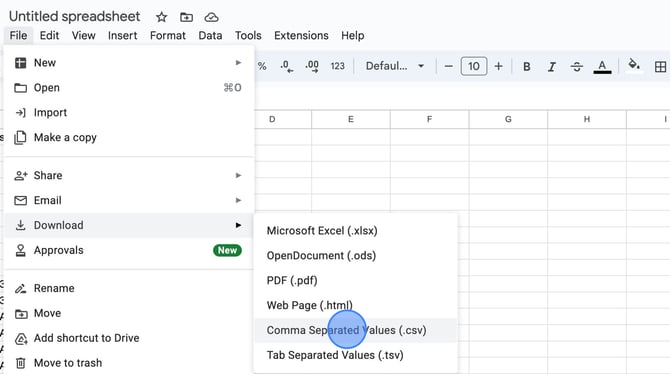The height and width of the screenshot is (374, 670).
Task: Click the font size field showing 10
Action: click(473, 66)
